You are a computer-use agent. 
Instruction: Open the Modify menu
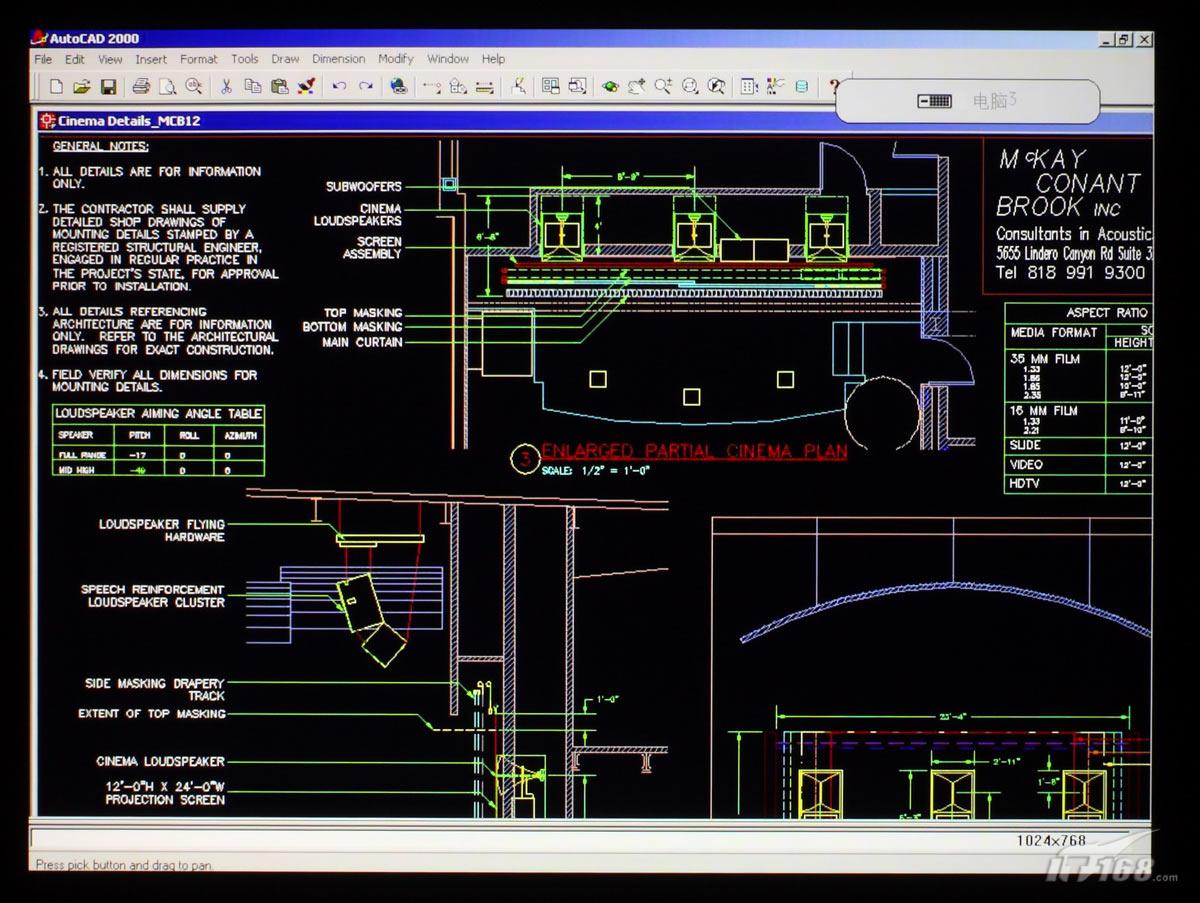point(396,60)
